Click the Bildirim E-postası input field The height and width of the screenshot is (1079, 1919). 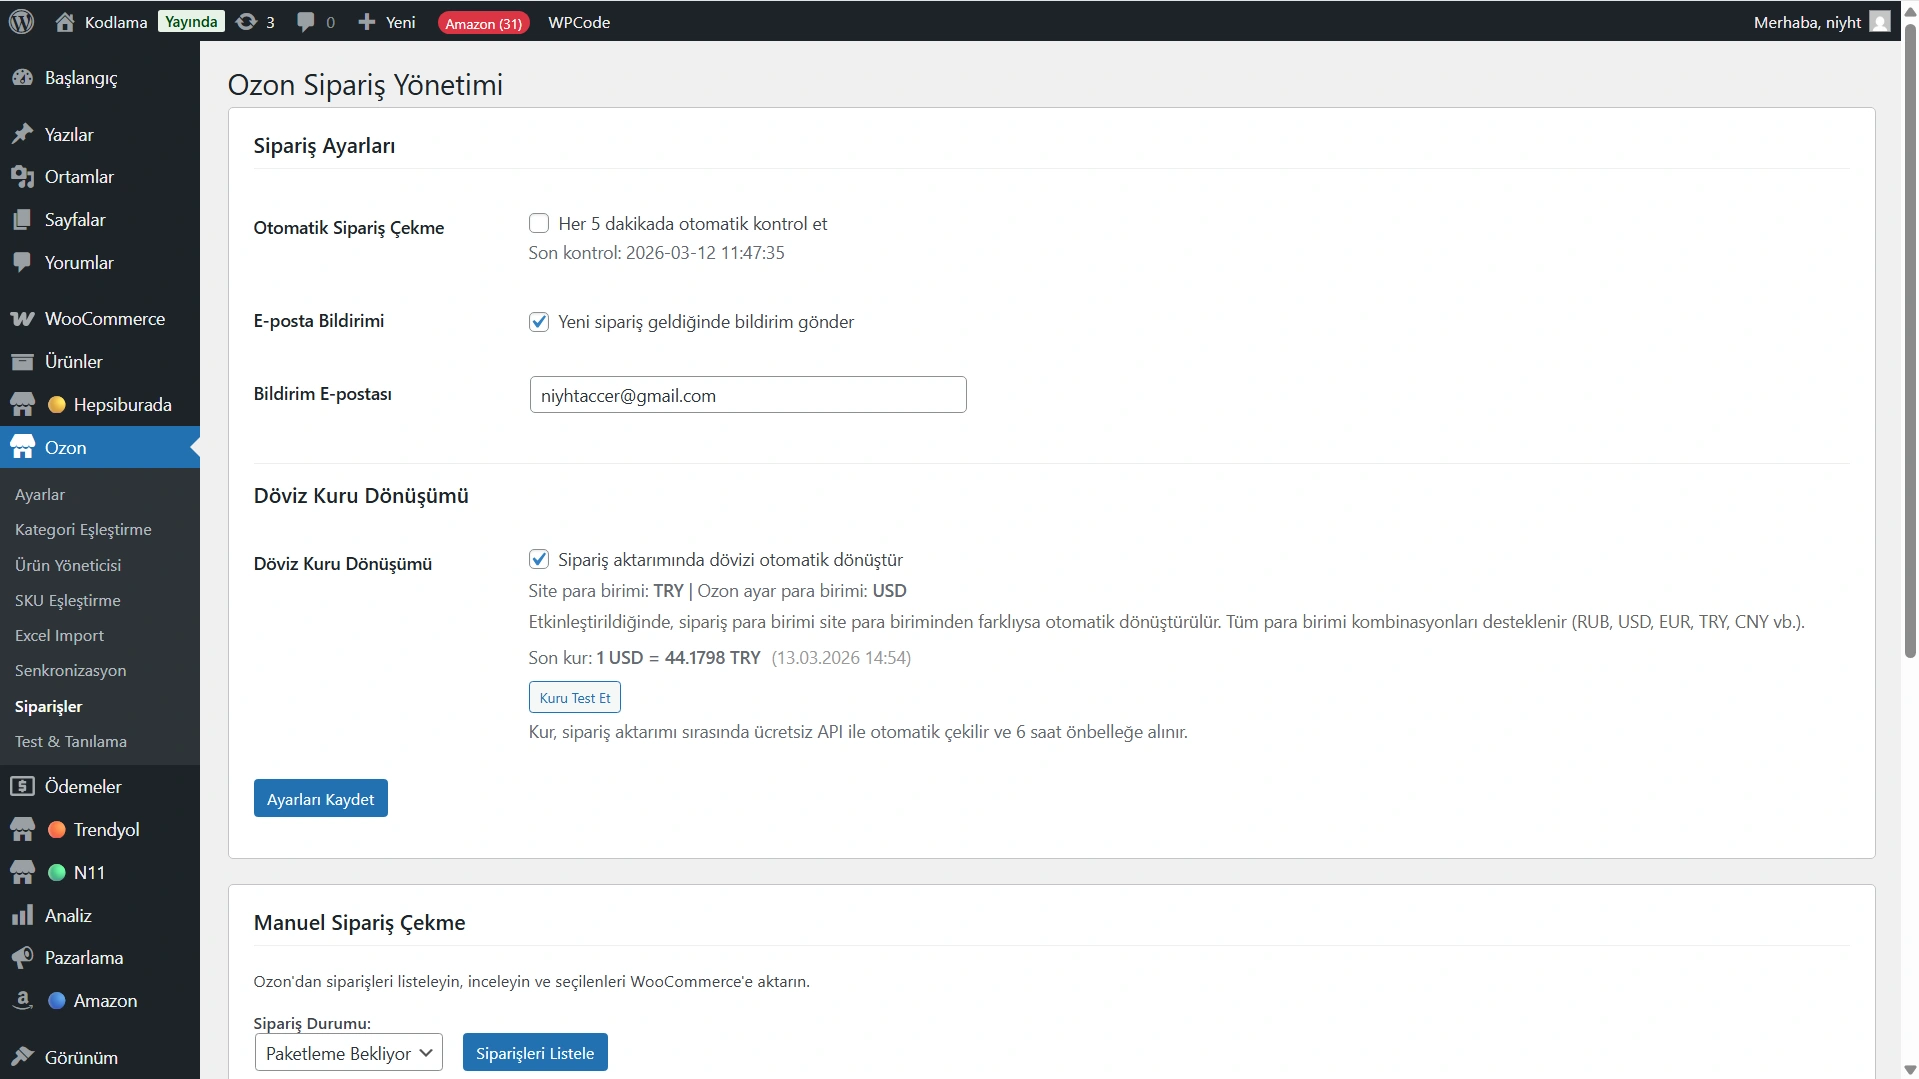pos(747,395)
